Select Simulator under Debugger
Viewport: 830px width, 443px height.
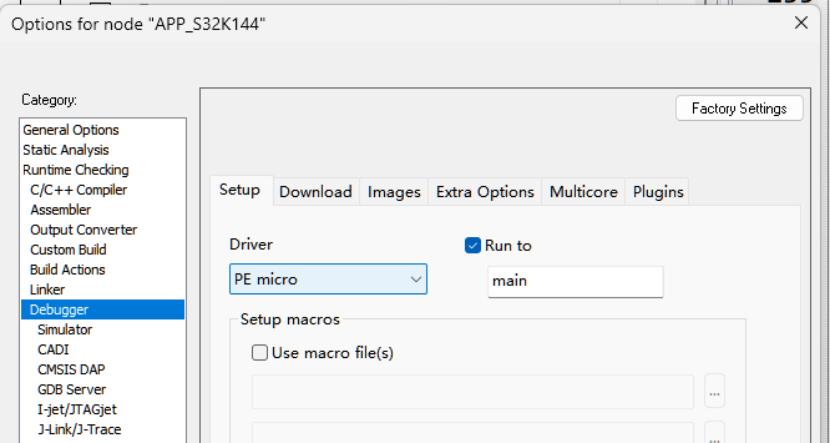(65, 330)
